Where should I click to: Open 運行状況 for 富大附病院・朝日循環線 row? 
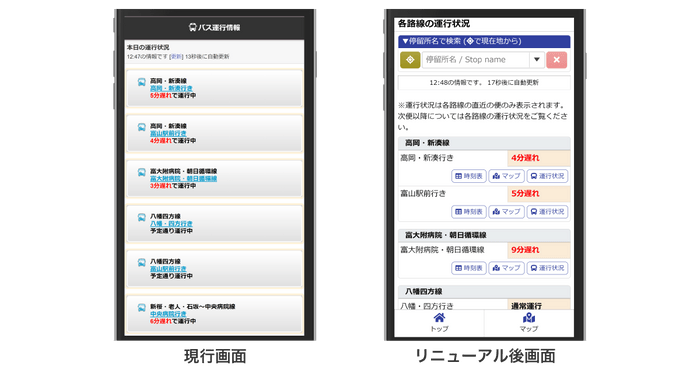coord(547,268)
